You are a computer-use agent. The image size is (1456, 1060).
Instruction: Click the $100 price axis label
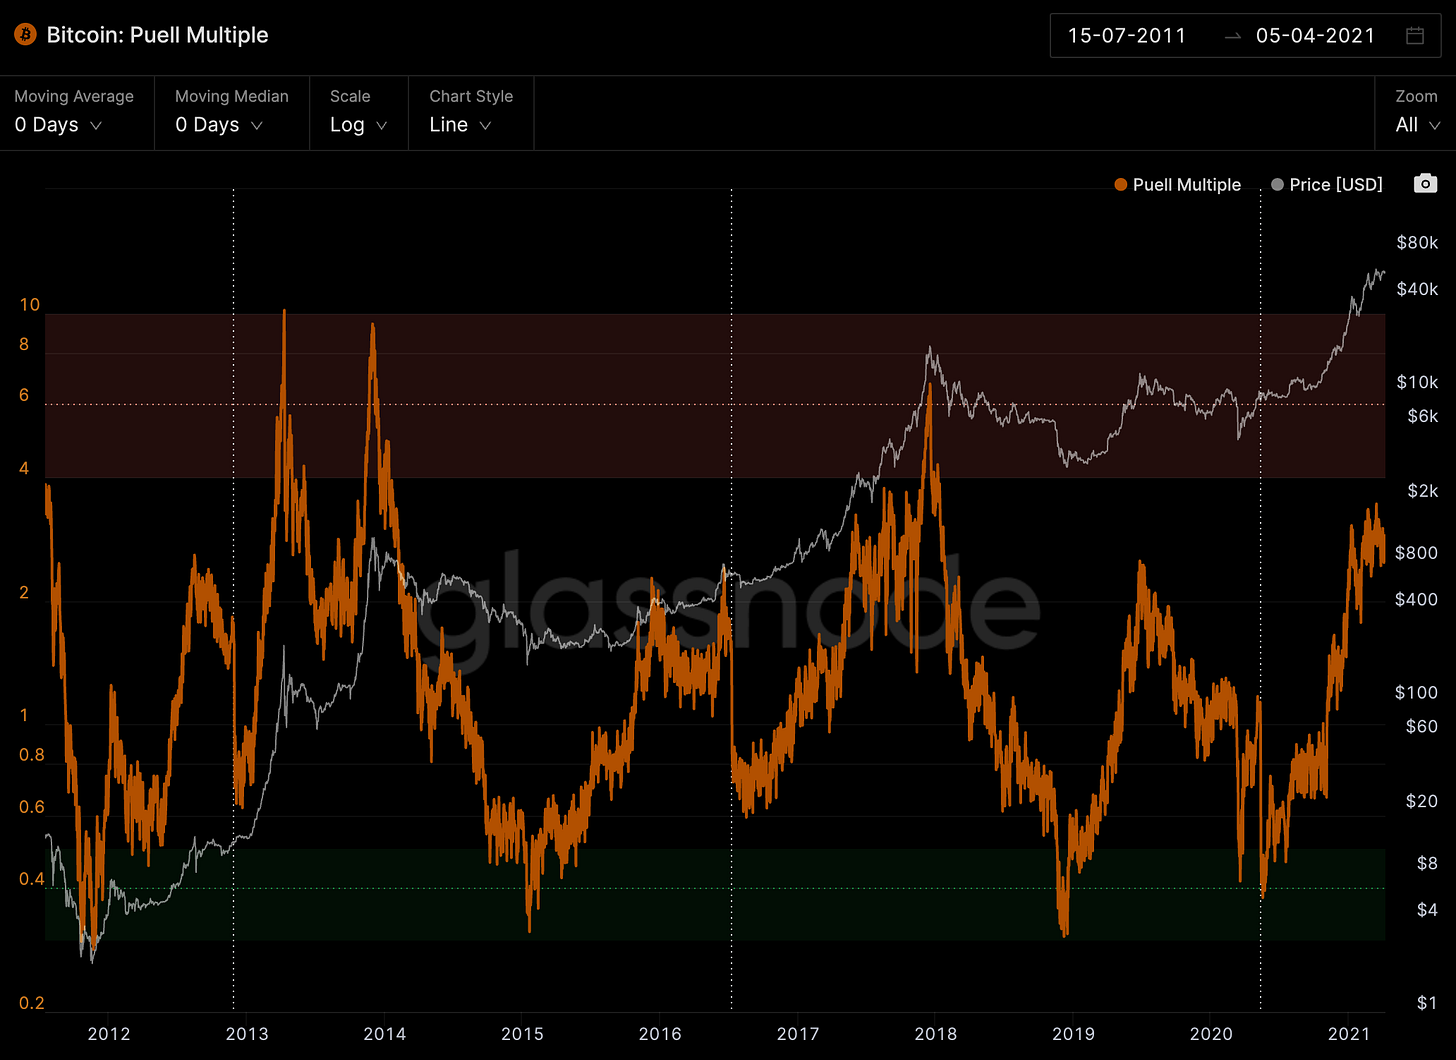1416,692
